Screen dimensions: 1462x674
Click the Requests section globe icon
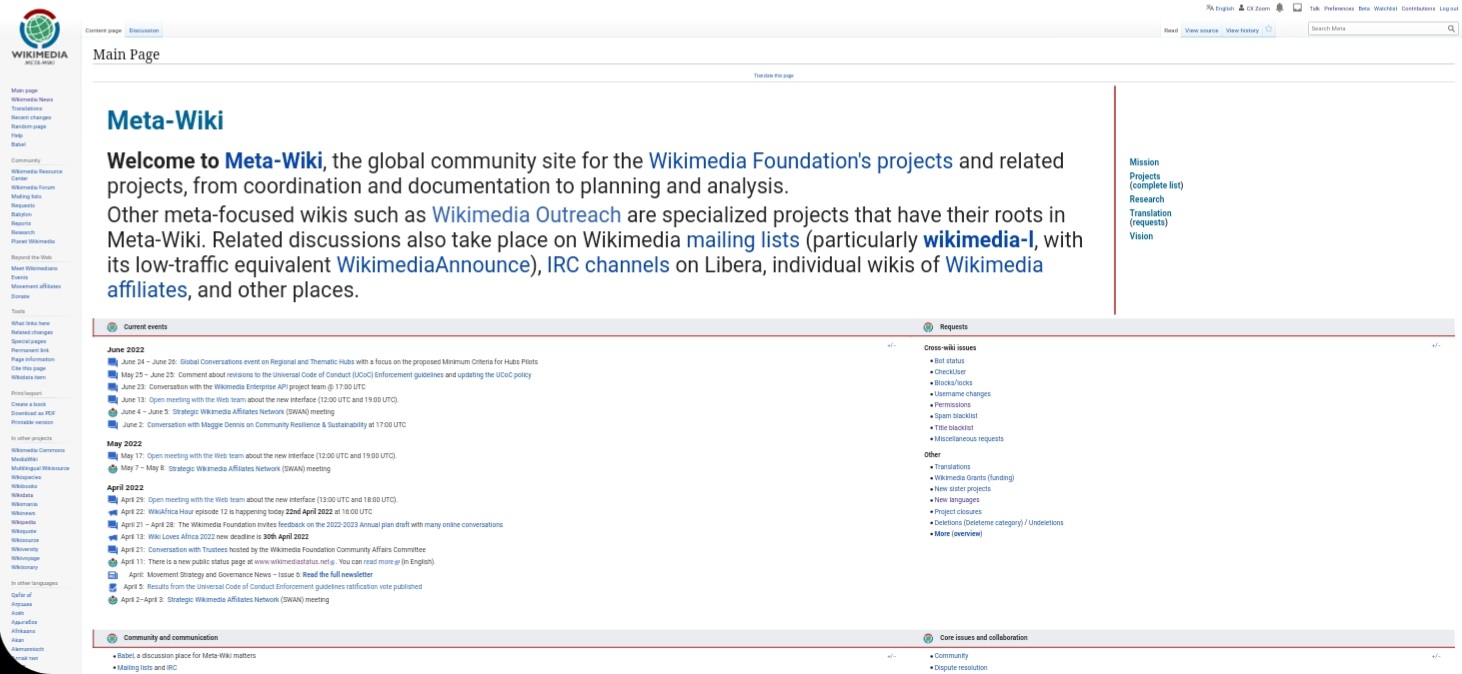pos(928,327)
